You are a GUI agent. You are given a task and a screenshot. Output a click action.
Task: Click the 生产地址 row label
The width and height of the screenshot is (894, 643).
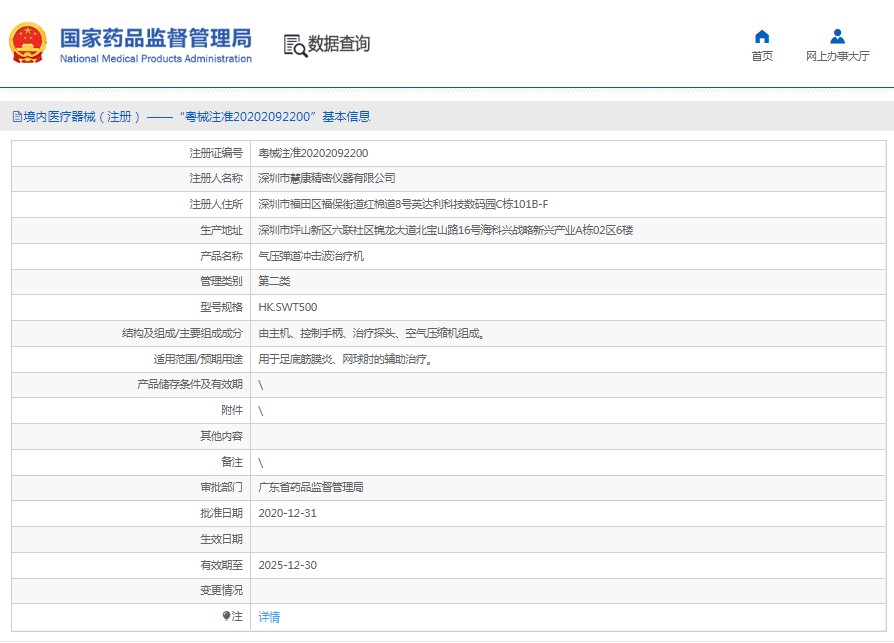coord(221,230)
